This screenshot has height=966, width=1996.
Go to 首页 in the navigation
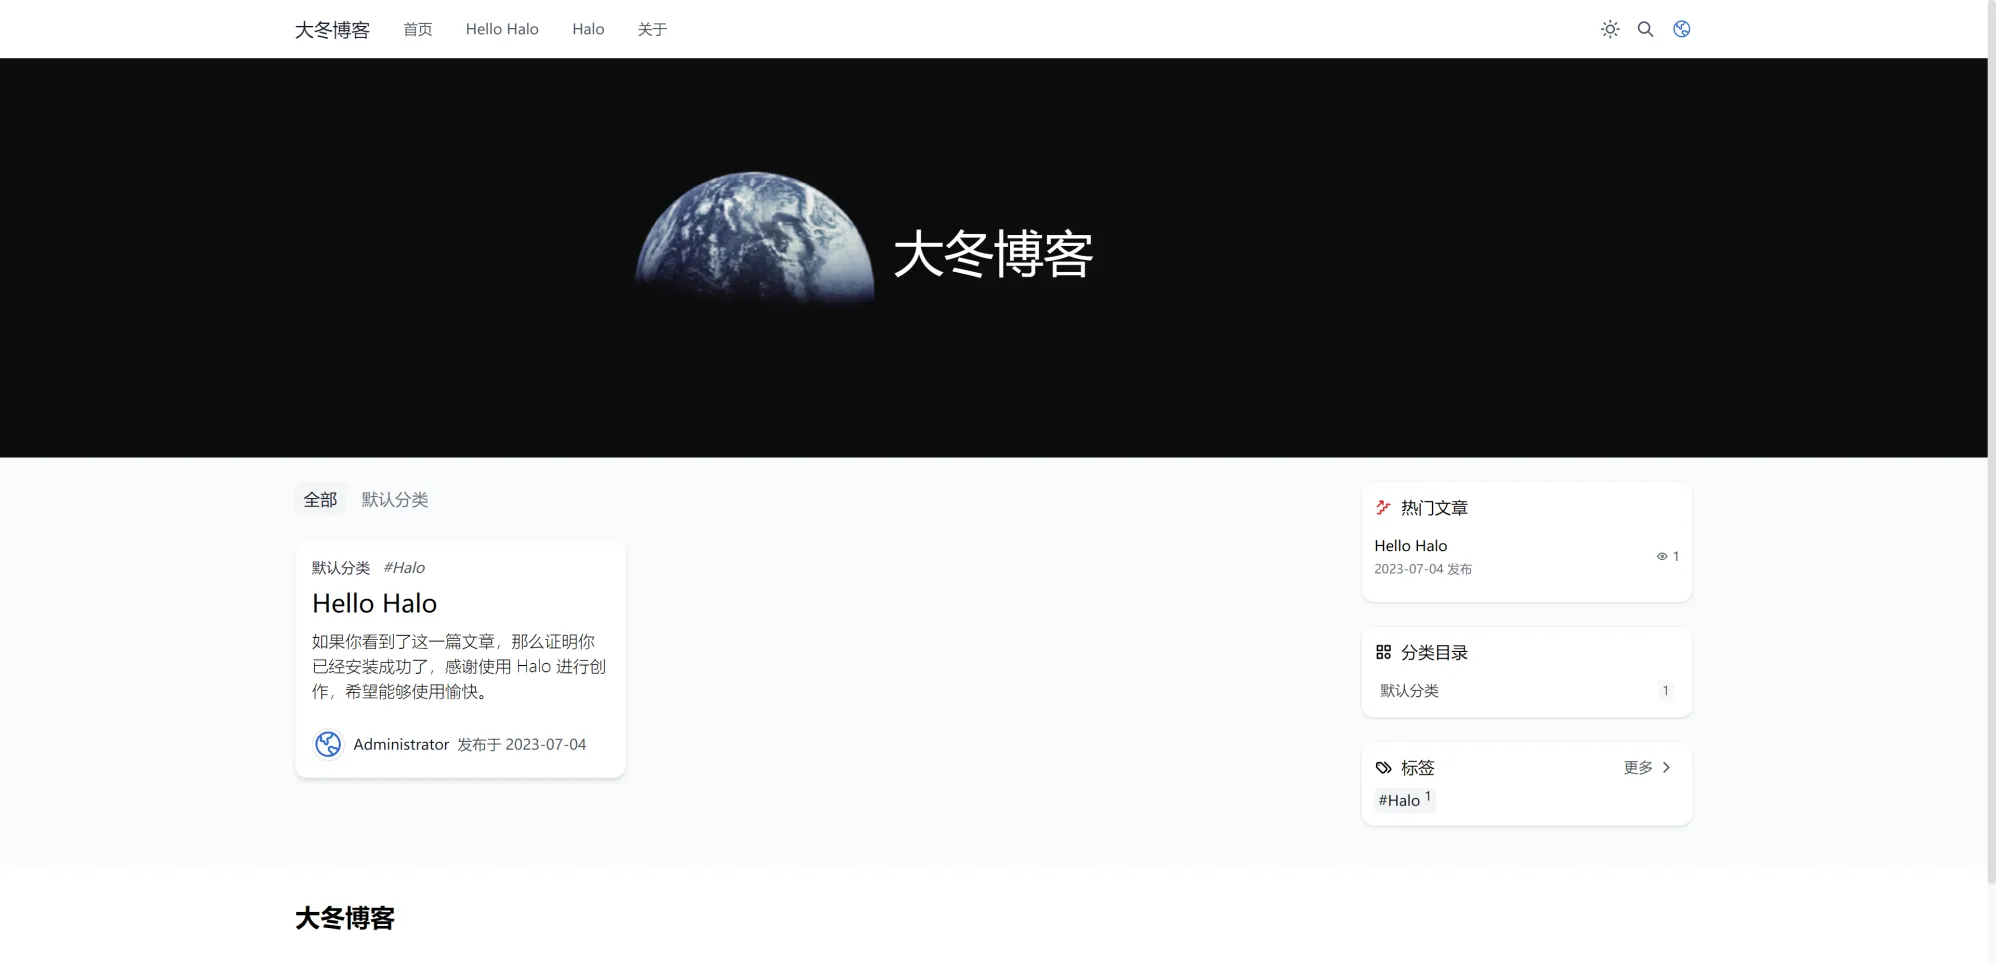point(417,29)
